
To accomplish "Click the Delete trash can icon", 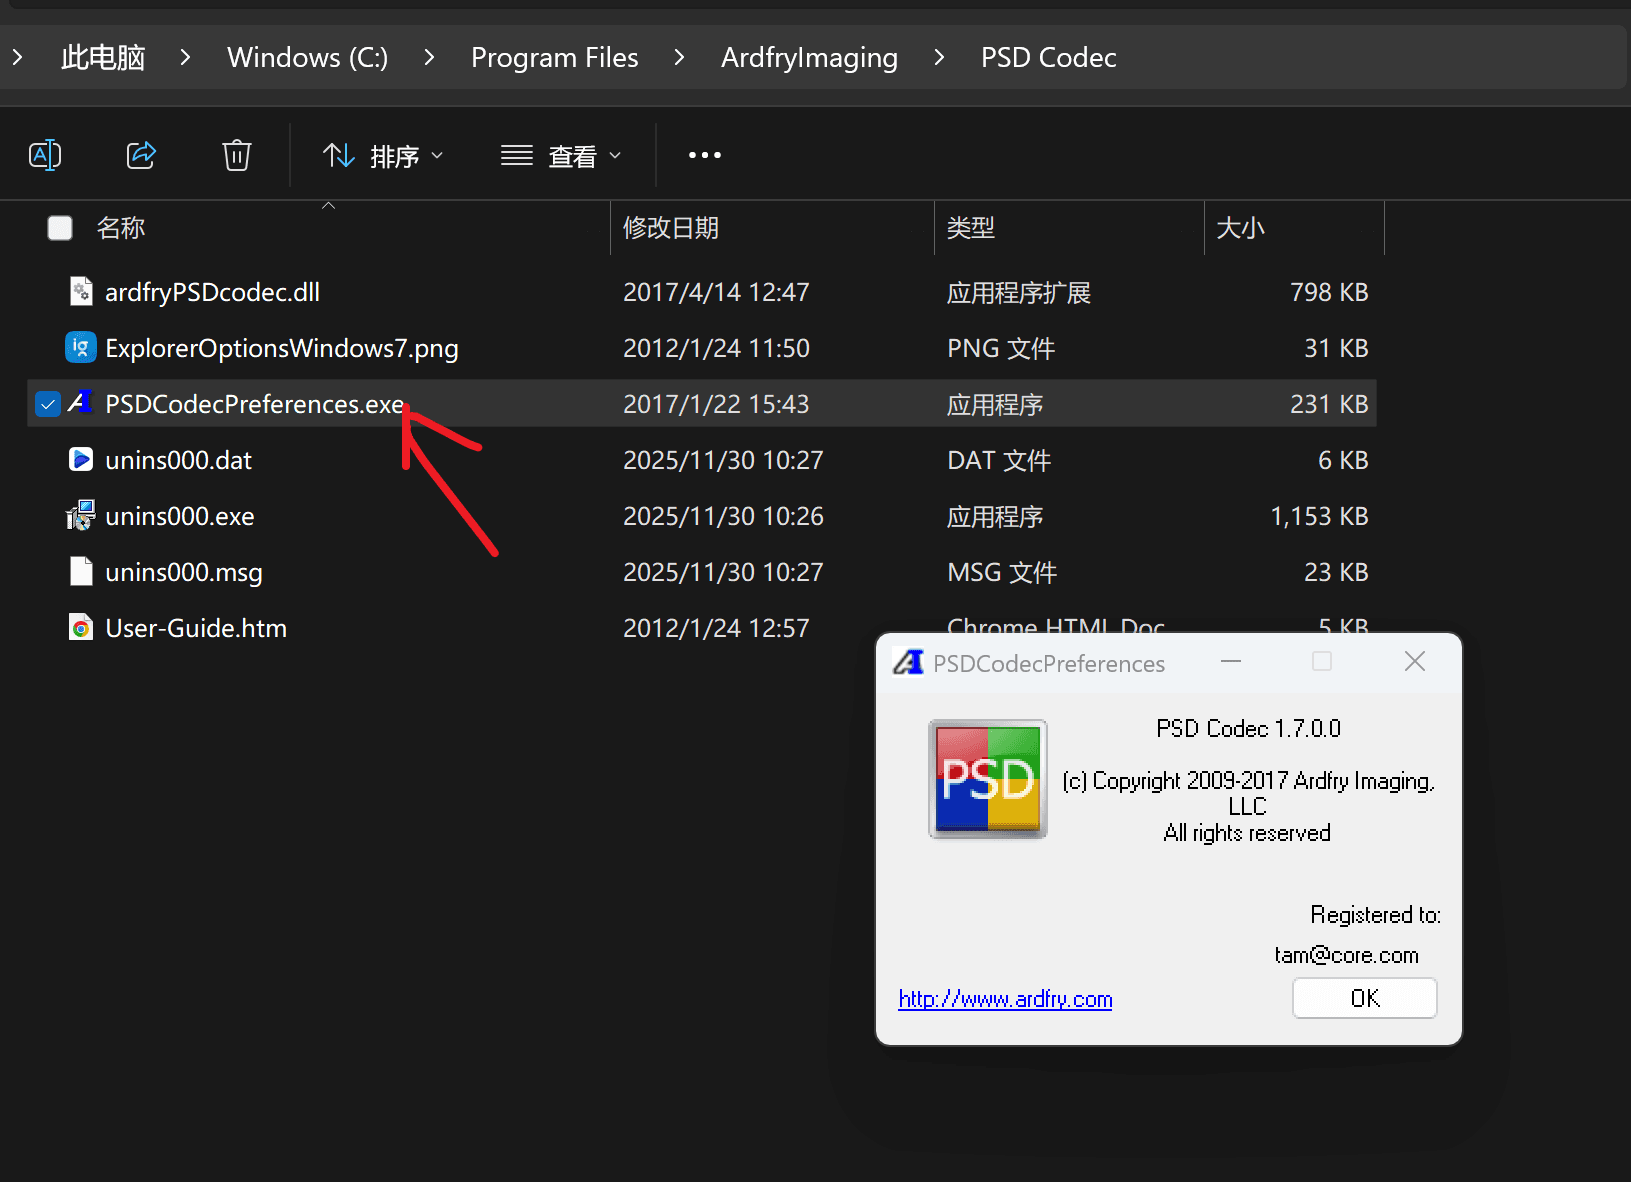I will [237, 155].
